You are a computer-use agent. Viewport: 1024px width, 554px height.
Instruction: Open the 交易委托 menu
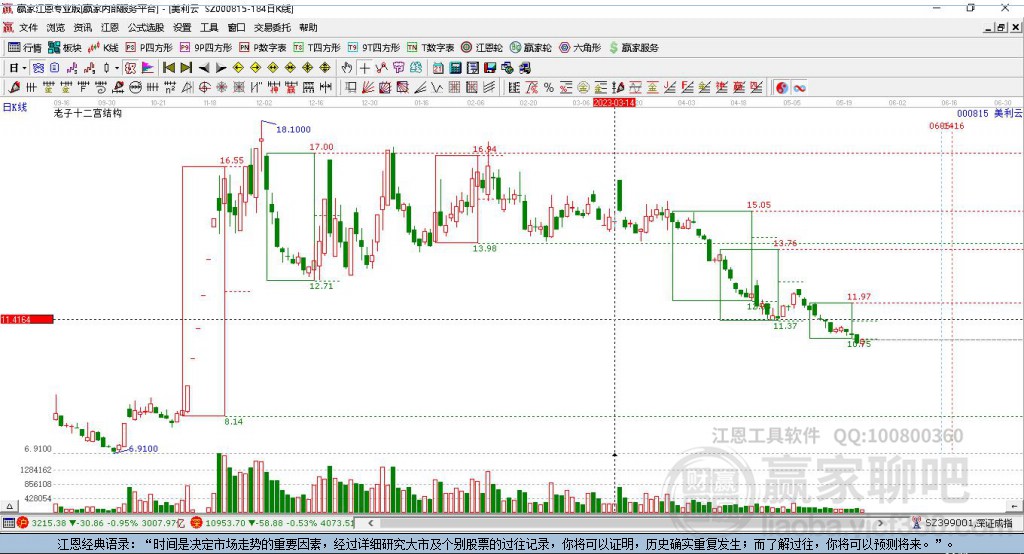click(272, 27)
